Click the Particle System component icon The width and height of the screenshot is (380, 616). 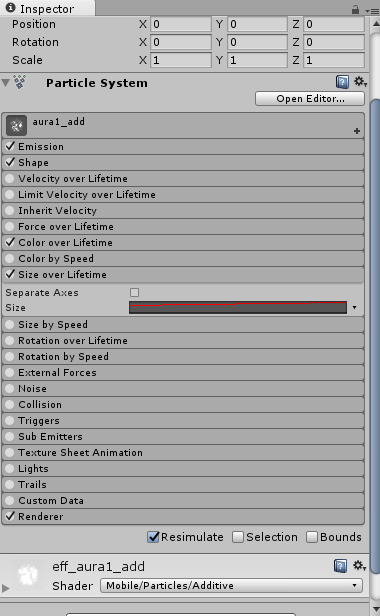pos(20,82)
